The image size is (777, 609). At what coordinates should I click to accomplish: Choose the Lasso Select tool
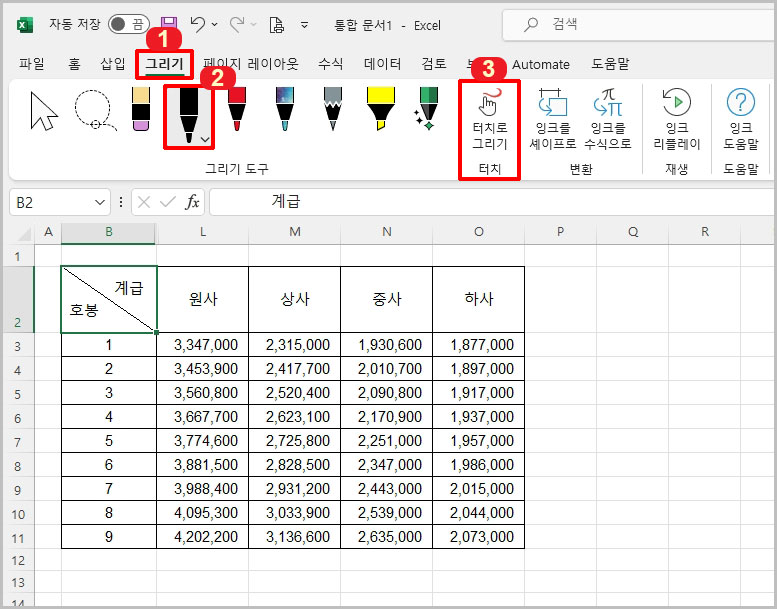[95, 111]
